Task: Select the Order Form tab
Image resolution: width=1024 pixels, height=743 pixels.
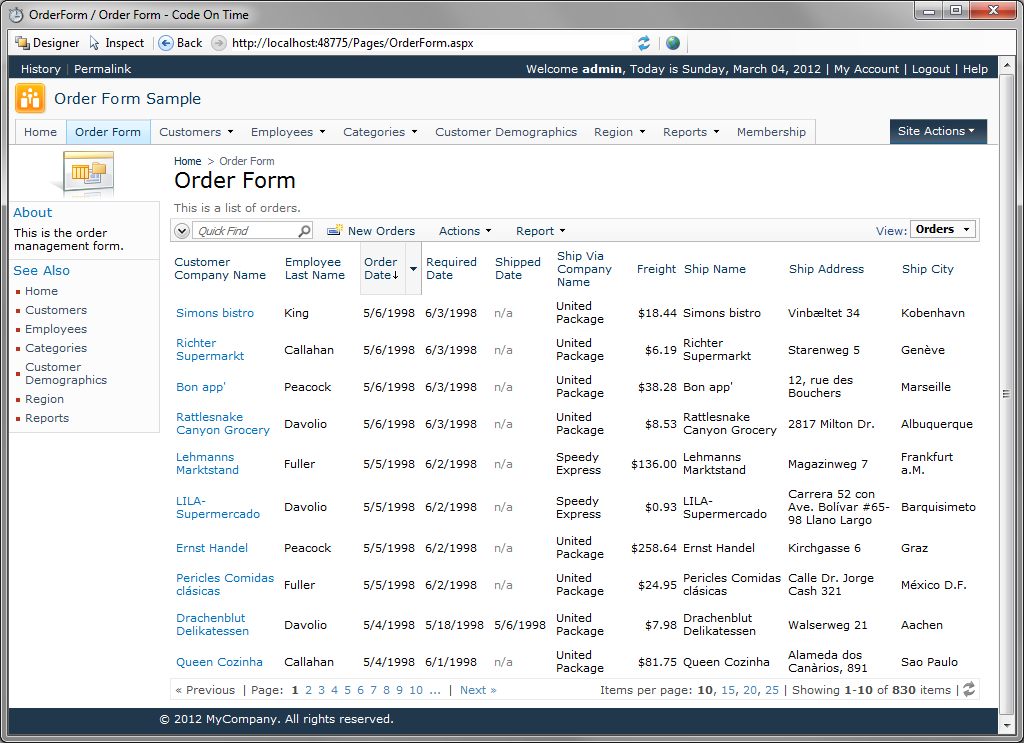Action: [108, 132]
